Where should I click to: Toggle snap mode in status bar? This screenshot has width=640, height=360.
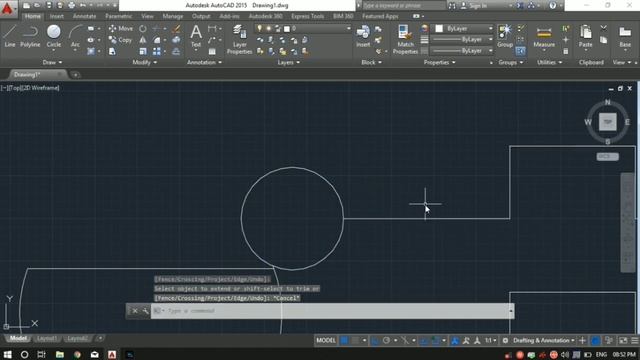point(356,340)
